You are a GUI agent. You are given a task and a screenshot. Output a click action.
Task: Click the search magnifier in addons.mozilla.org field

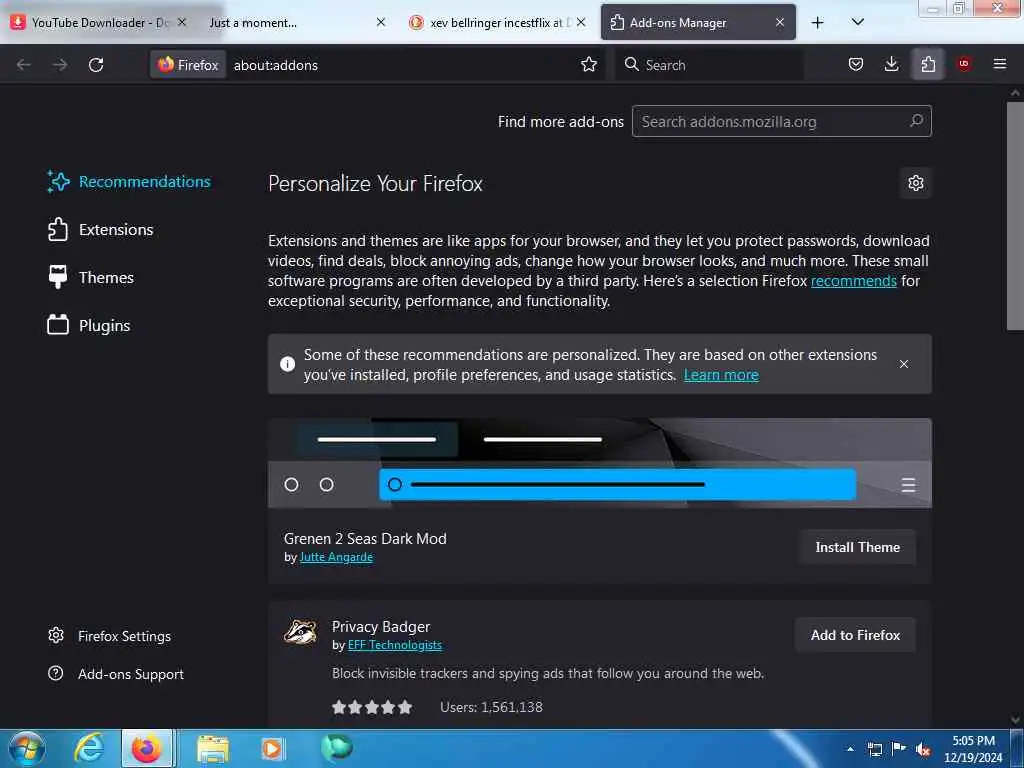(916, 121)
